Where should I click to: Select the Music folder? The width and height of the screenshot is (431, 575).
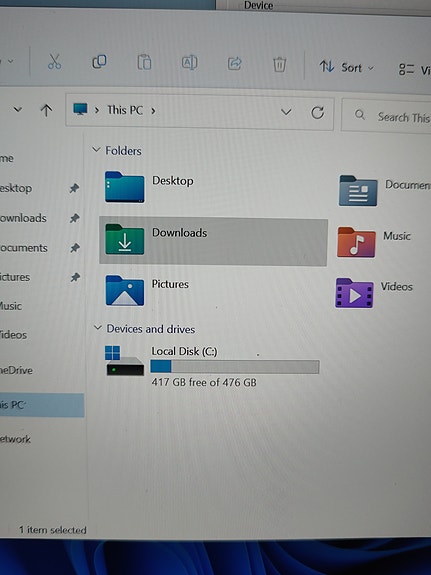374,242
